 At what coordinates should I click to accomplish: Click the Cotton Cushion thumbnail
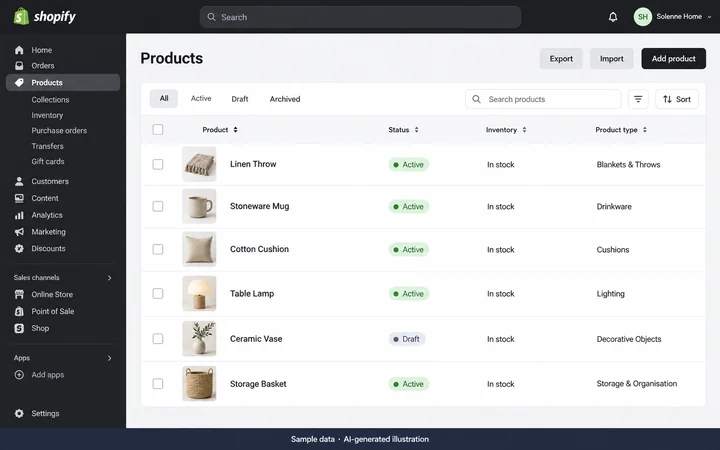tap(199, 249)
